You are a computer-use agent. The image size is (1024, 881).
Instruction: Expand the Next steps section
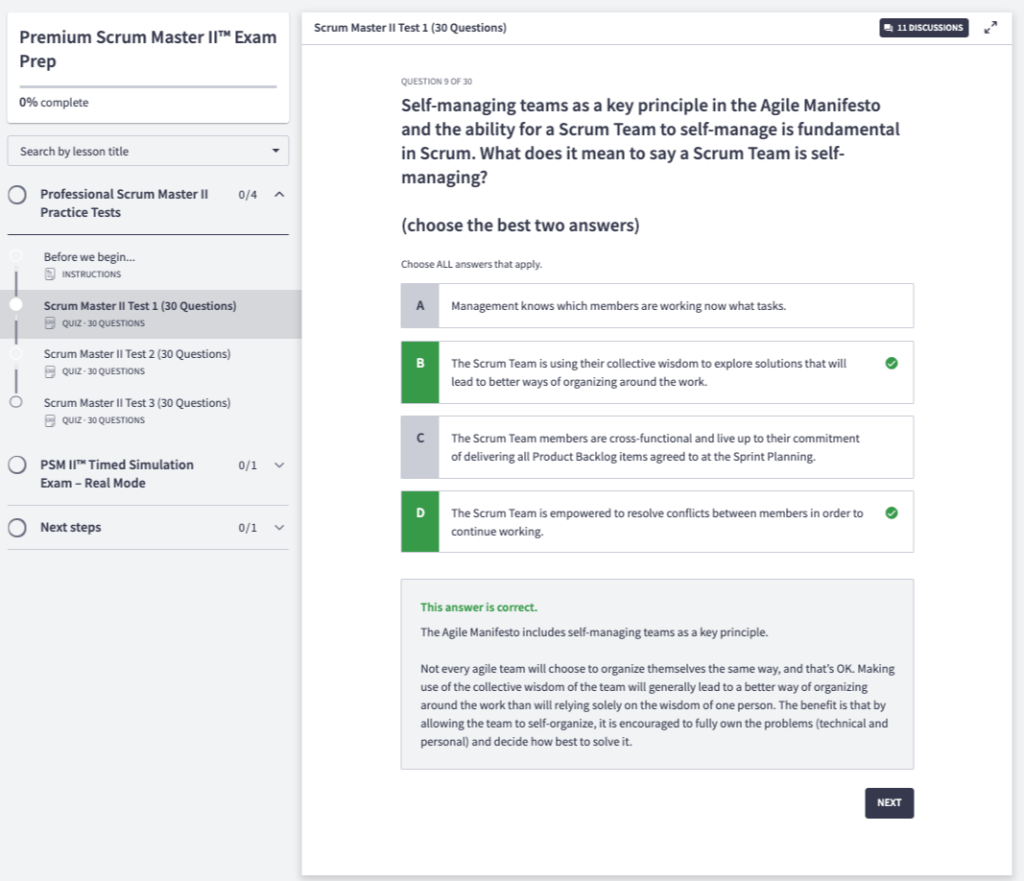pos(280,528)
